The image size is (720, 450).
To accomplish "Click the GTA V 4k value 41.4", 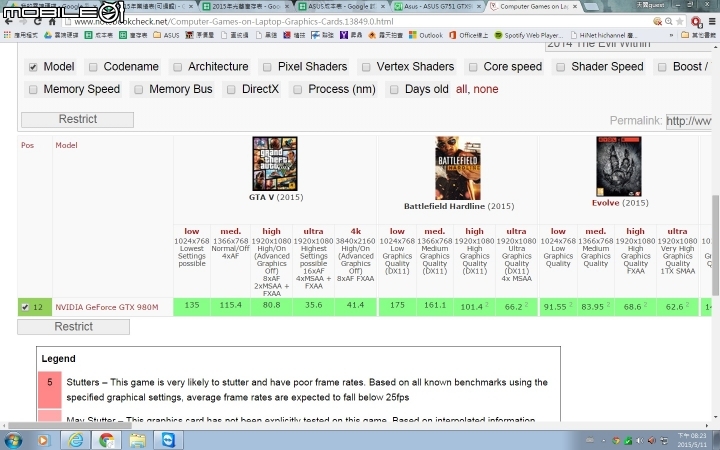I will [x=355, y=305].
